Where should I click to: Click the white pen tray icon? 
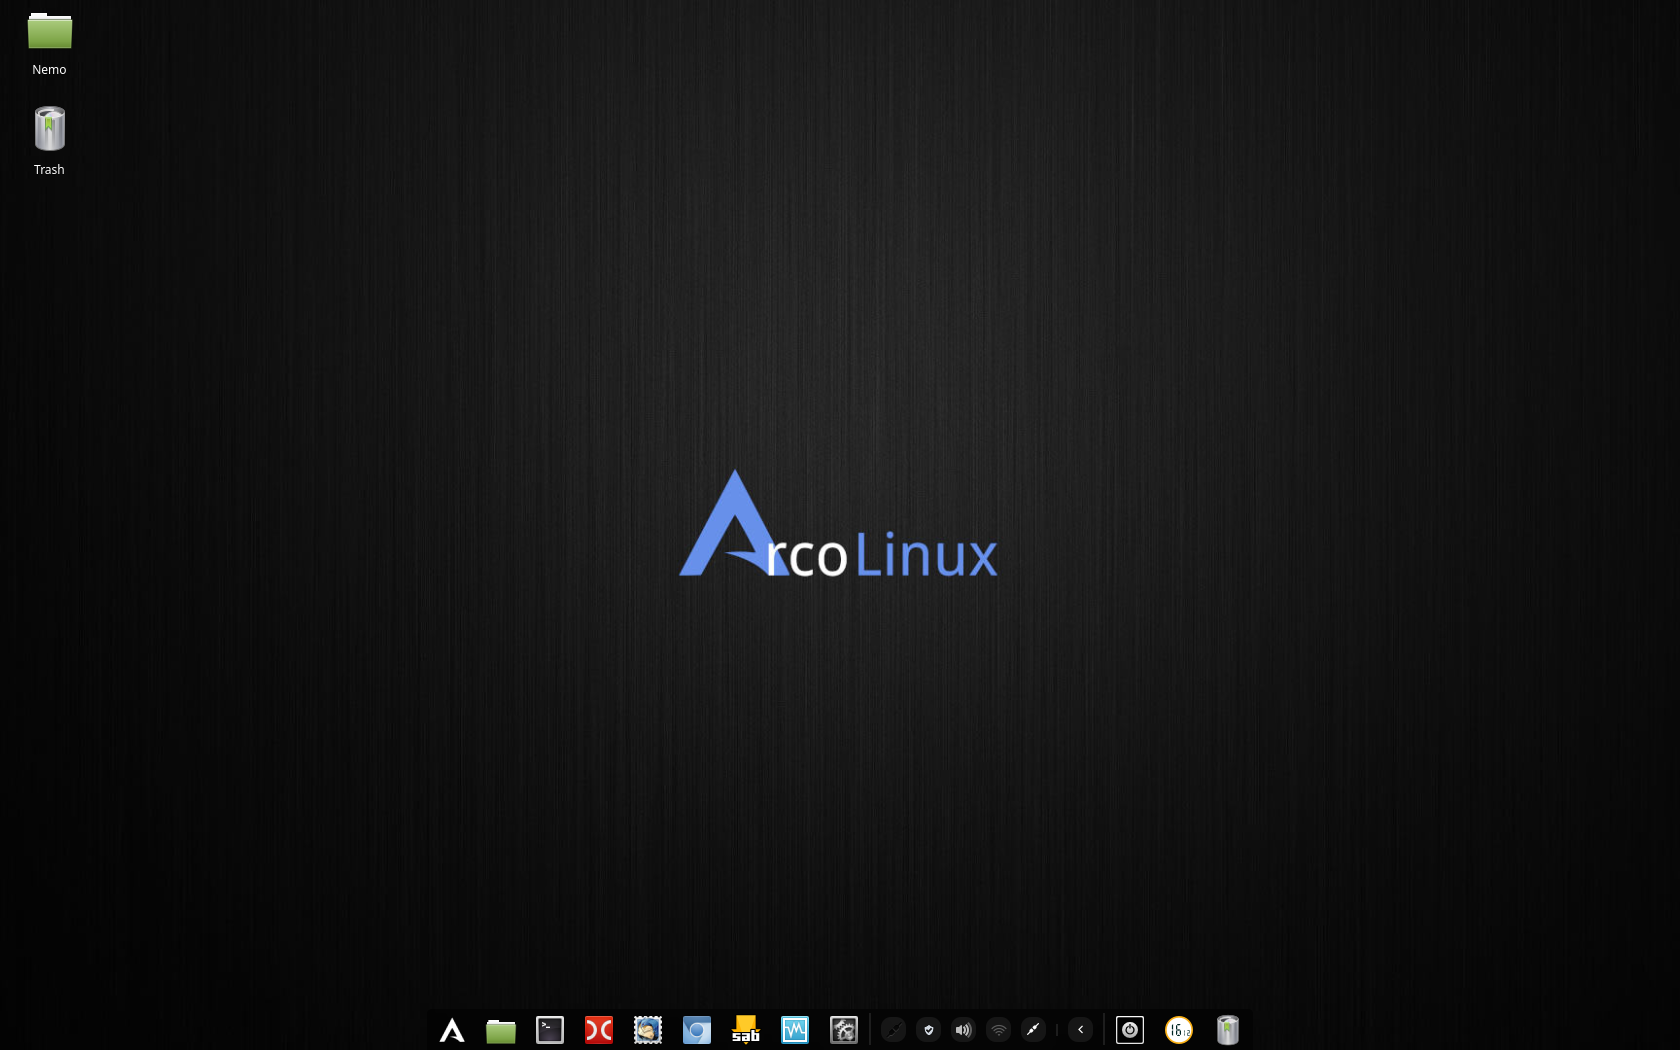(1034, 1030)
